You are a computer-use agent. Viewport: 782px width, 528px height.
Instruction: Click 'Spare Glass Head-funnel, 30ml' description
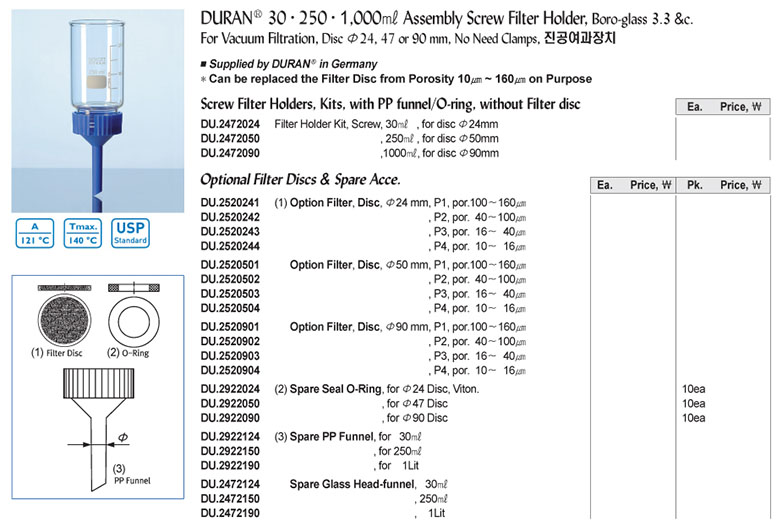pos(369,484)
